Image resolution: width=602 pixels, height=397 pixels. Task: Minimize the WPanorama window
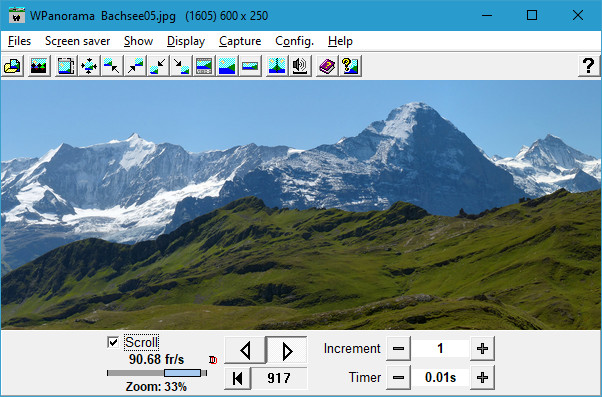[487, 15]
